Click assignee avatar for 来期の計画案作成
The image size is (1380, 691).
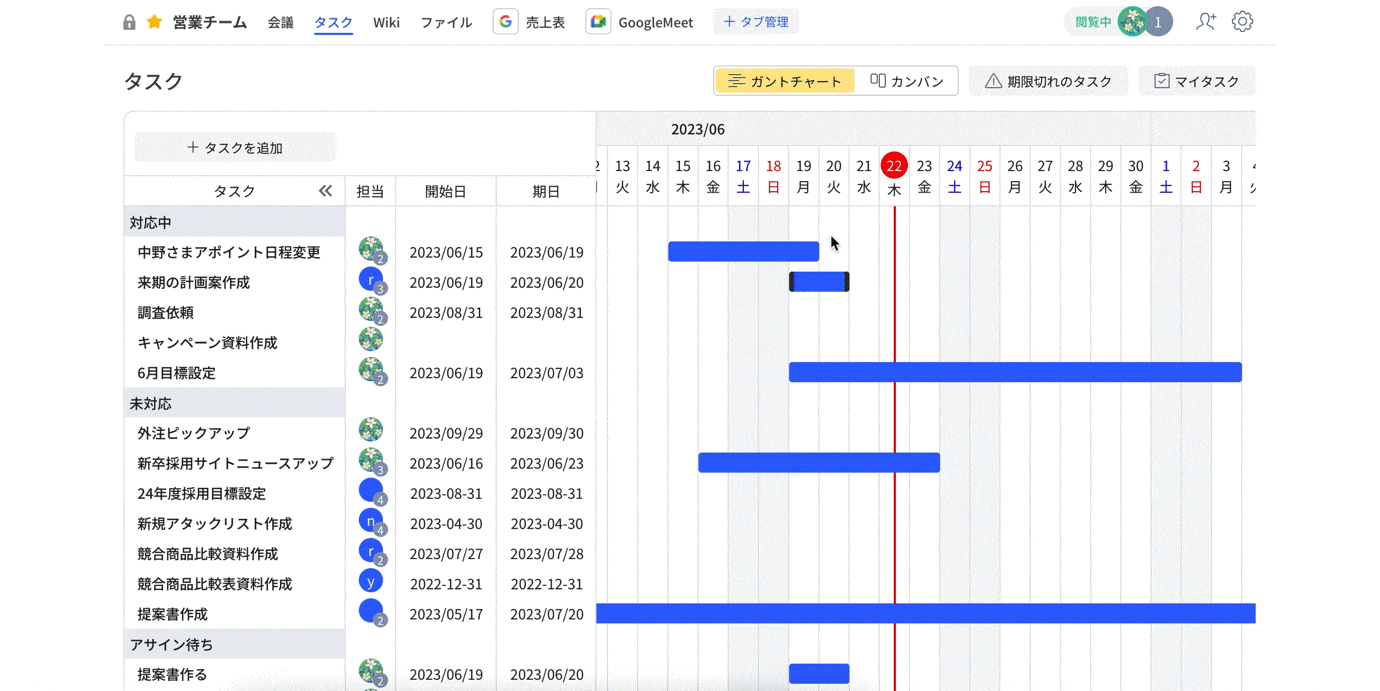click(x=371, y=281)
